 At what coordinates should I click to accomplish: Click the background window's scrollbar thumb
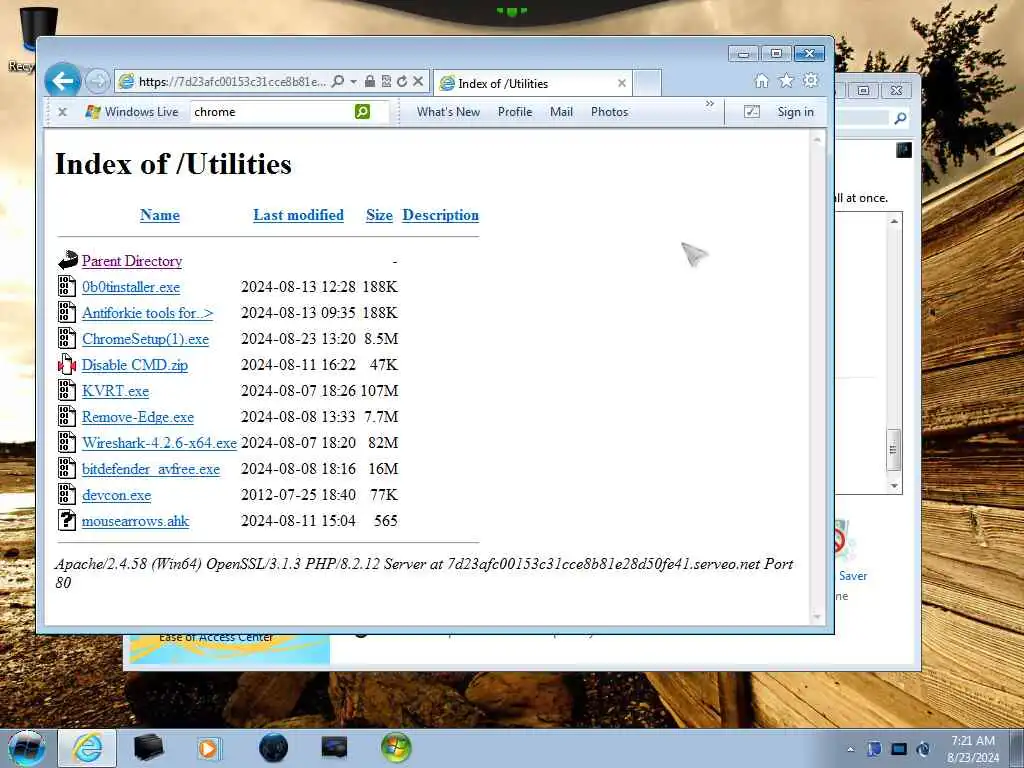[894, 449]
